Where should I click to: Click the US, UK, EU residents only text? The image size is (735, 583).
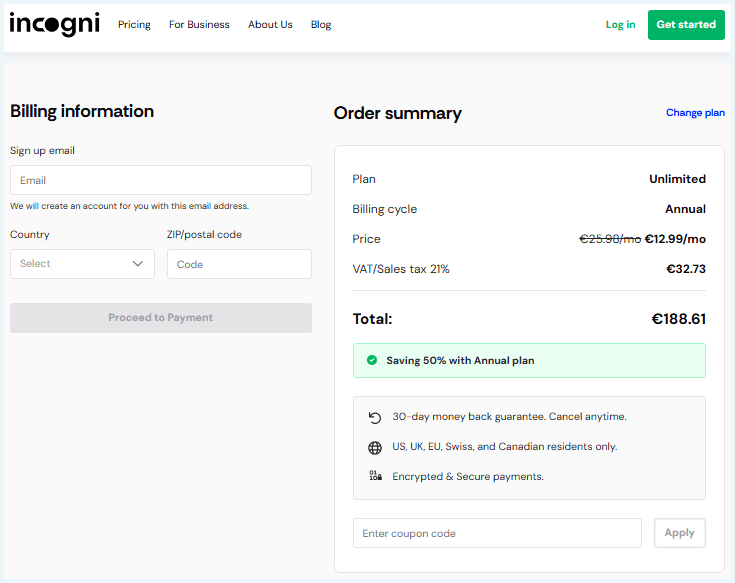(x=504, y=447)
